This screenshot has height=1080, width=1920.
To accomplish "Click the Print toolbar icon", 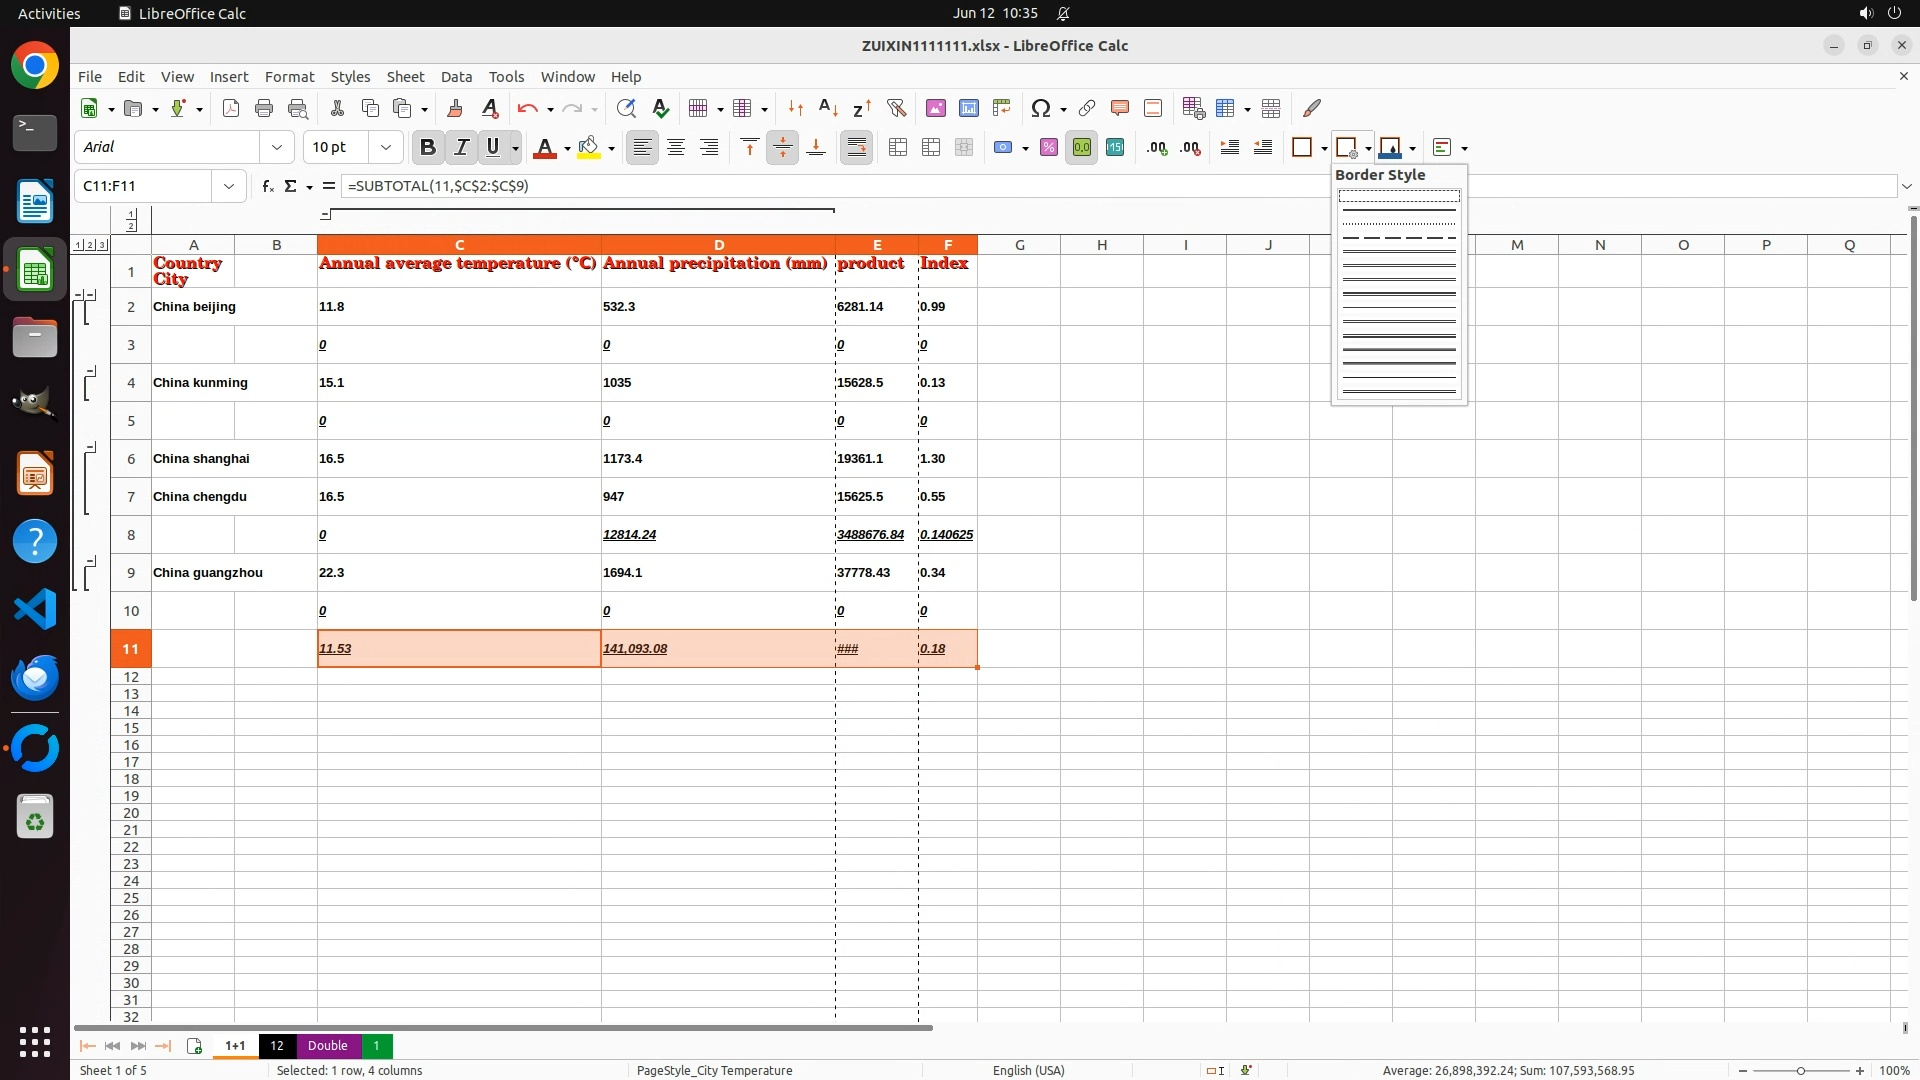I will click(264, 108).
